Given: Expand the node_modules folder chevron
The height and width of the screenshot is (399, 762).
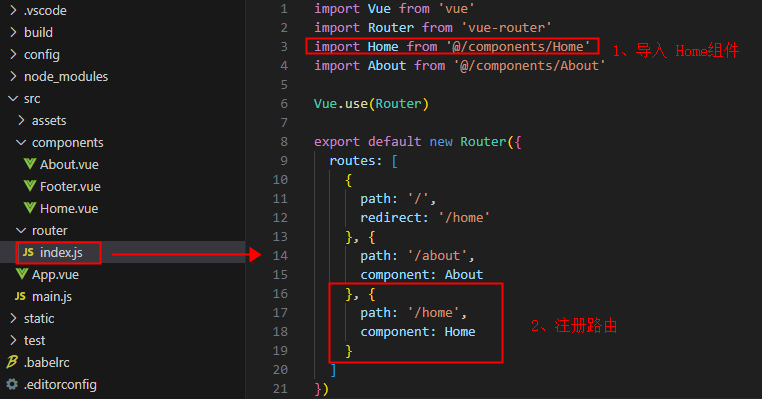Looking at the screenshot, I should point(13,76).
